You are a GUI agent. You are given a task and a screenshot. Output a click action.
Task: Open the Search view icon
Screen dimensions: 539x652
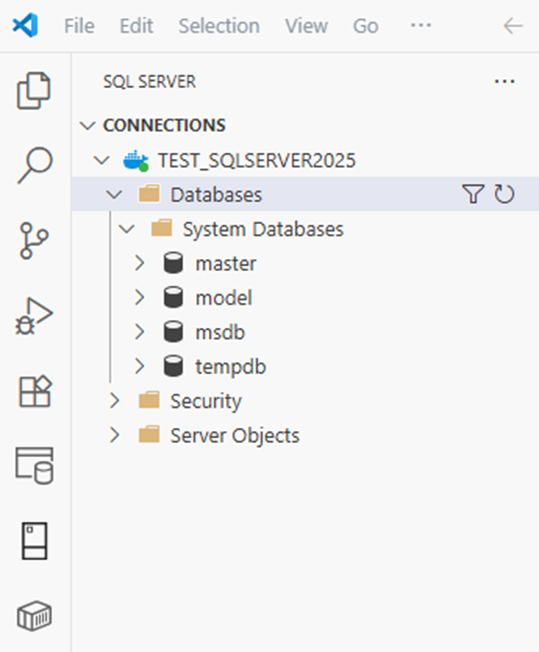[35, 165]
